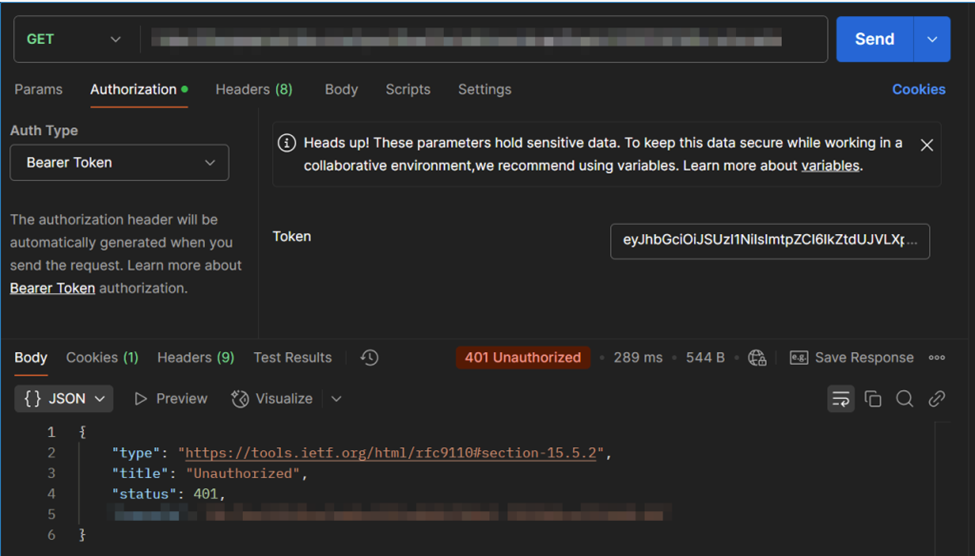Click the network globe icon in response bar

[x=757, y=358]
